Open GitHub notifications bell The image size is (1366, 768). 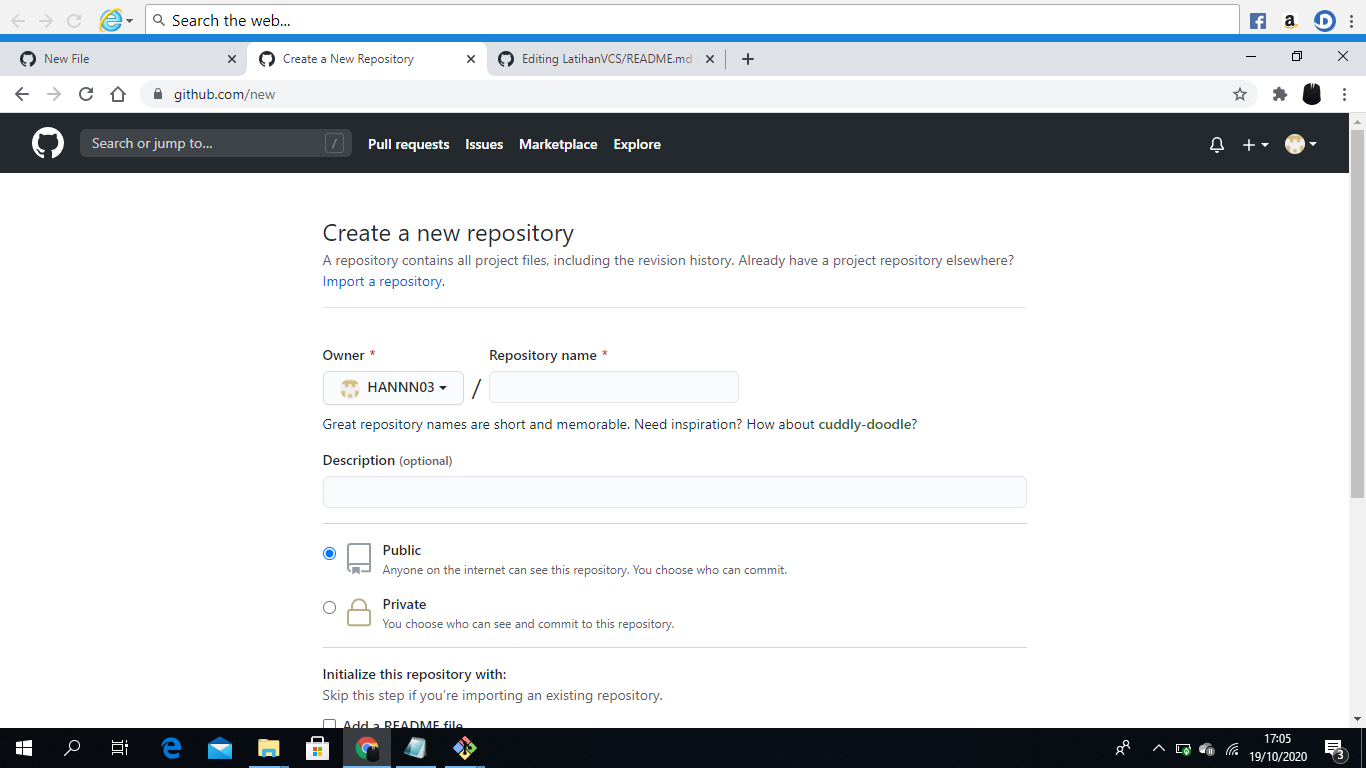pyautogui.click(x=1216, y=144)
